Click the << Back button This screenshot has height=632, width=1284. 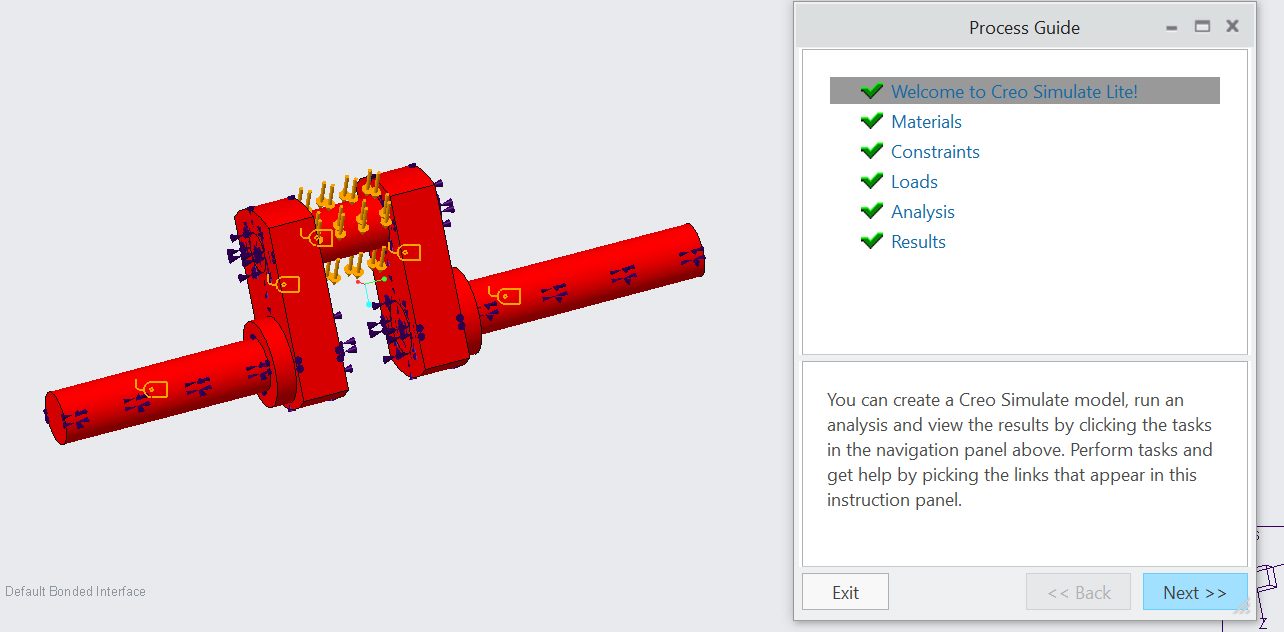click(x=1078, y=592)
